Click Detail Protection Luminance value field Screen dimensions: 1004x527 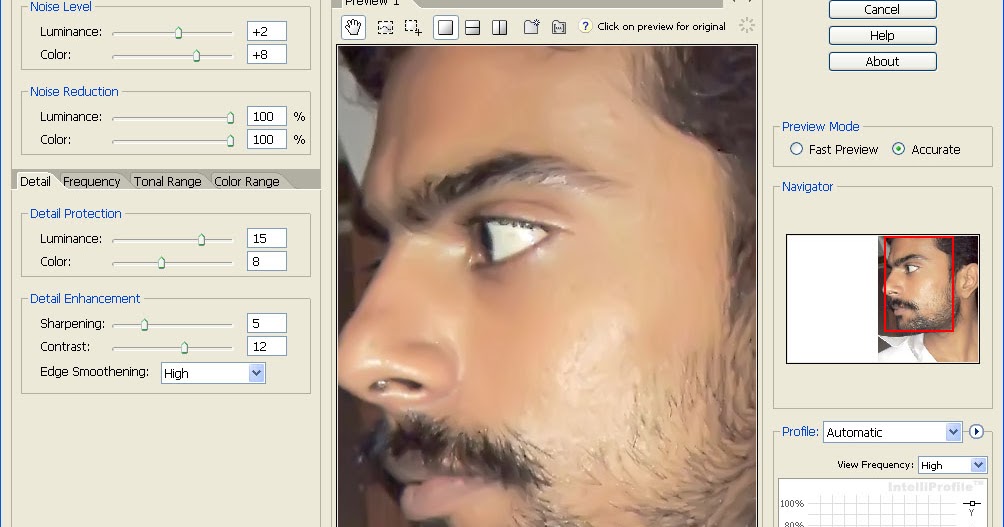(266, 238)
